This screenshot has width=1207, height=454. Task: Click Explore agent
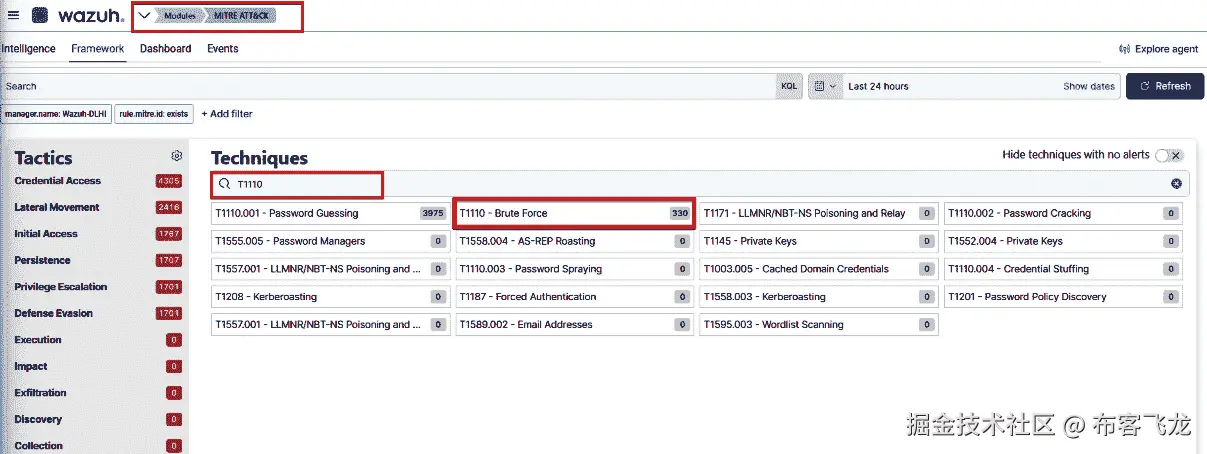[x=1158, y=49]
